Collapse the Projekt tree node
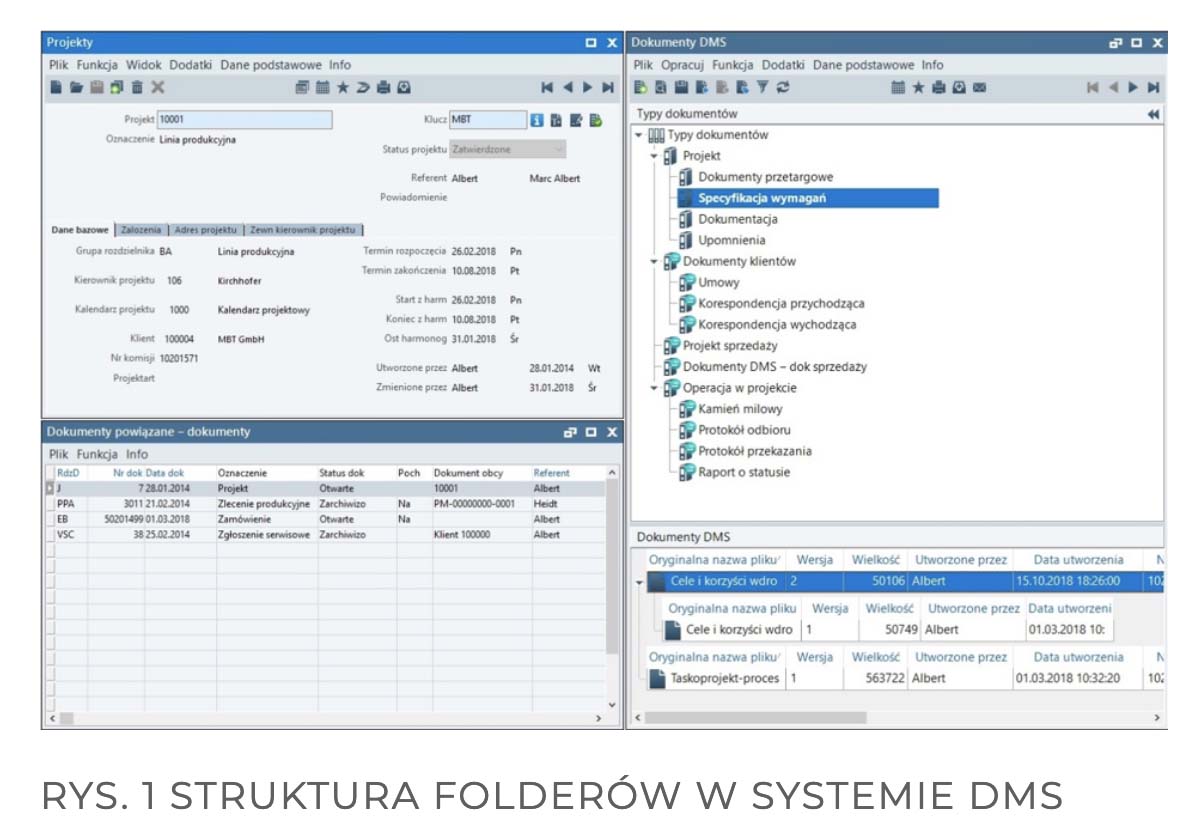 pyautogui.click(x=652, y=156)
